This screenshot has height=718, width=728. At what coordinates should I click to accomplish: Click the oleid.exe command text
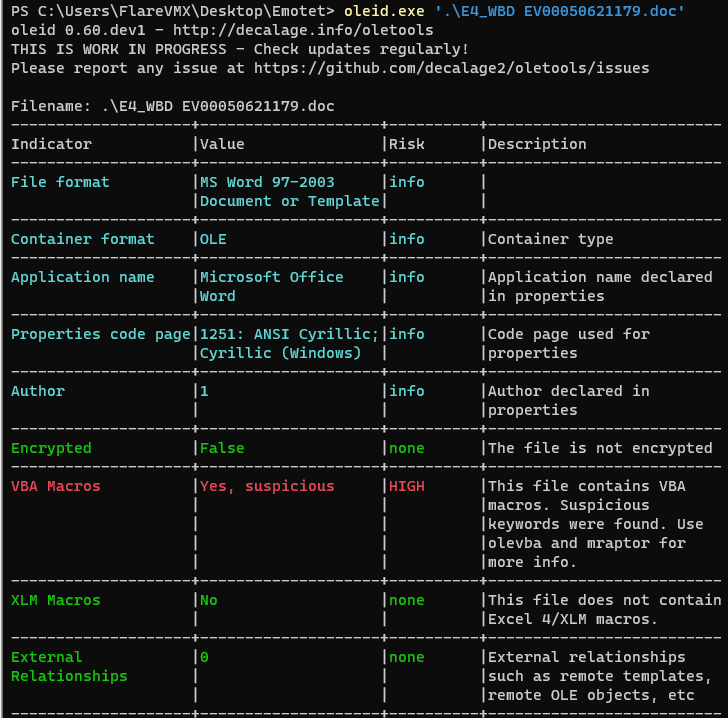(x=384, y=11)
